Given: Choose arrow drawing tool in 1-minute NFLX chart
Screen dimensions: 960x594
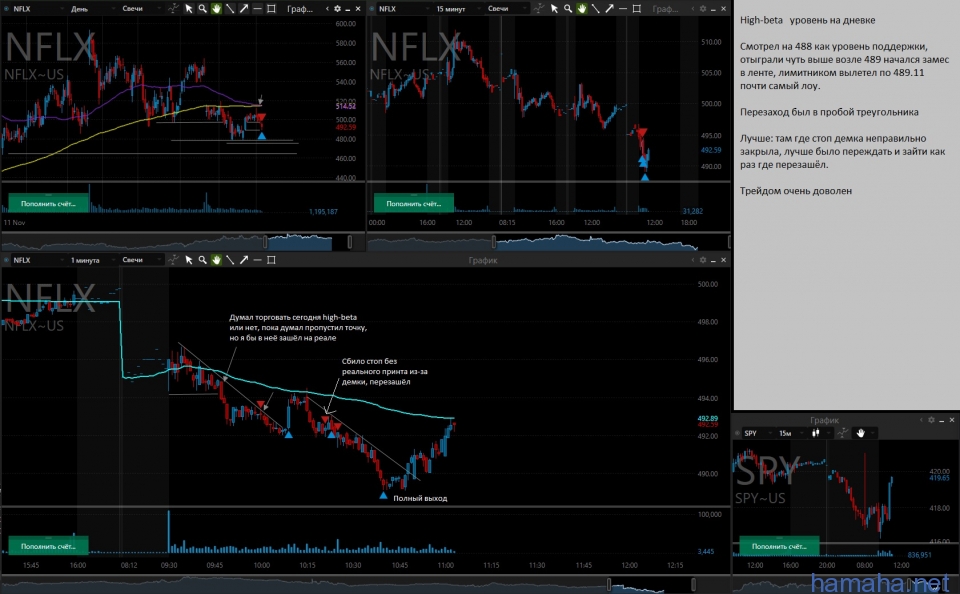Looking at the screenshot, I should click(x=244, y=260).
